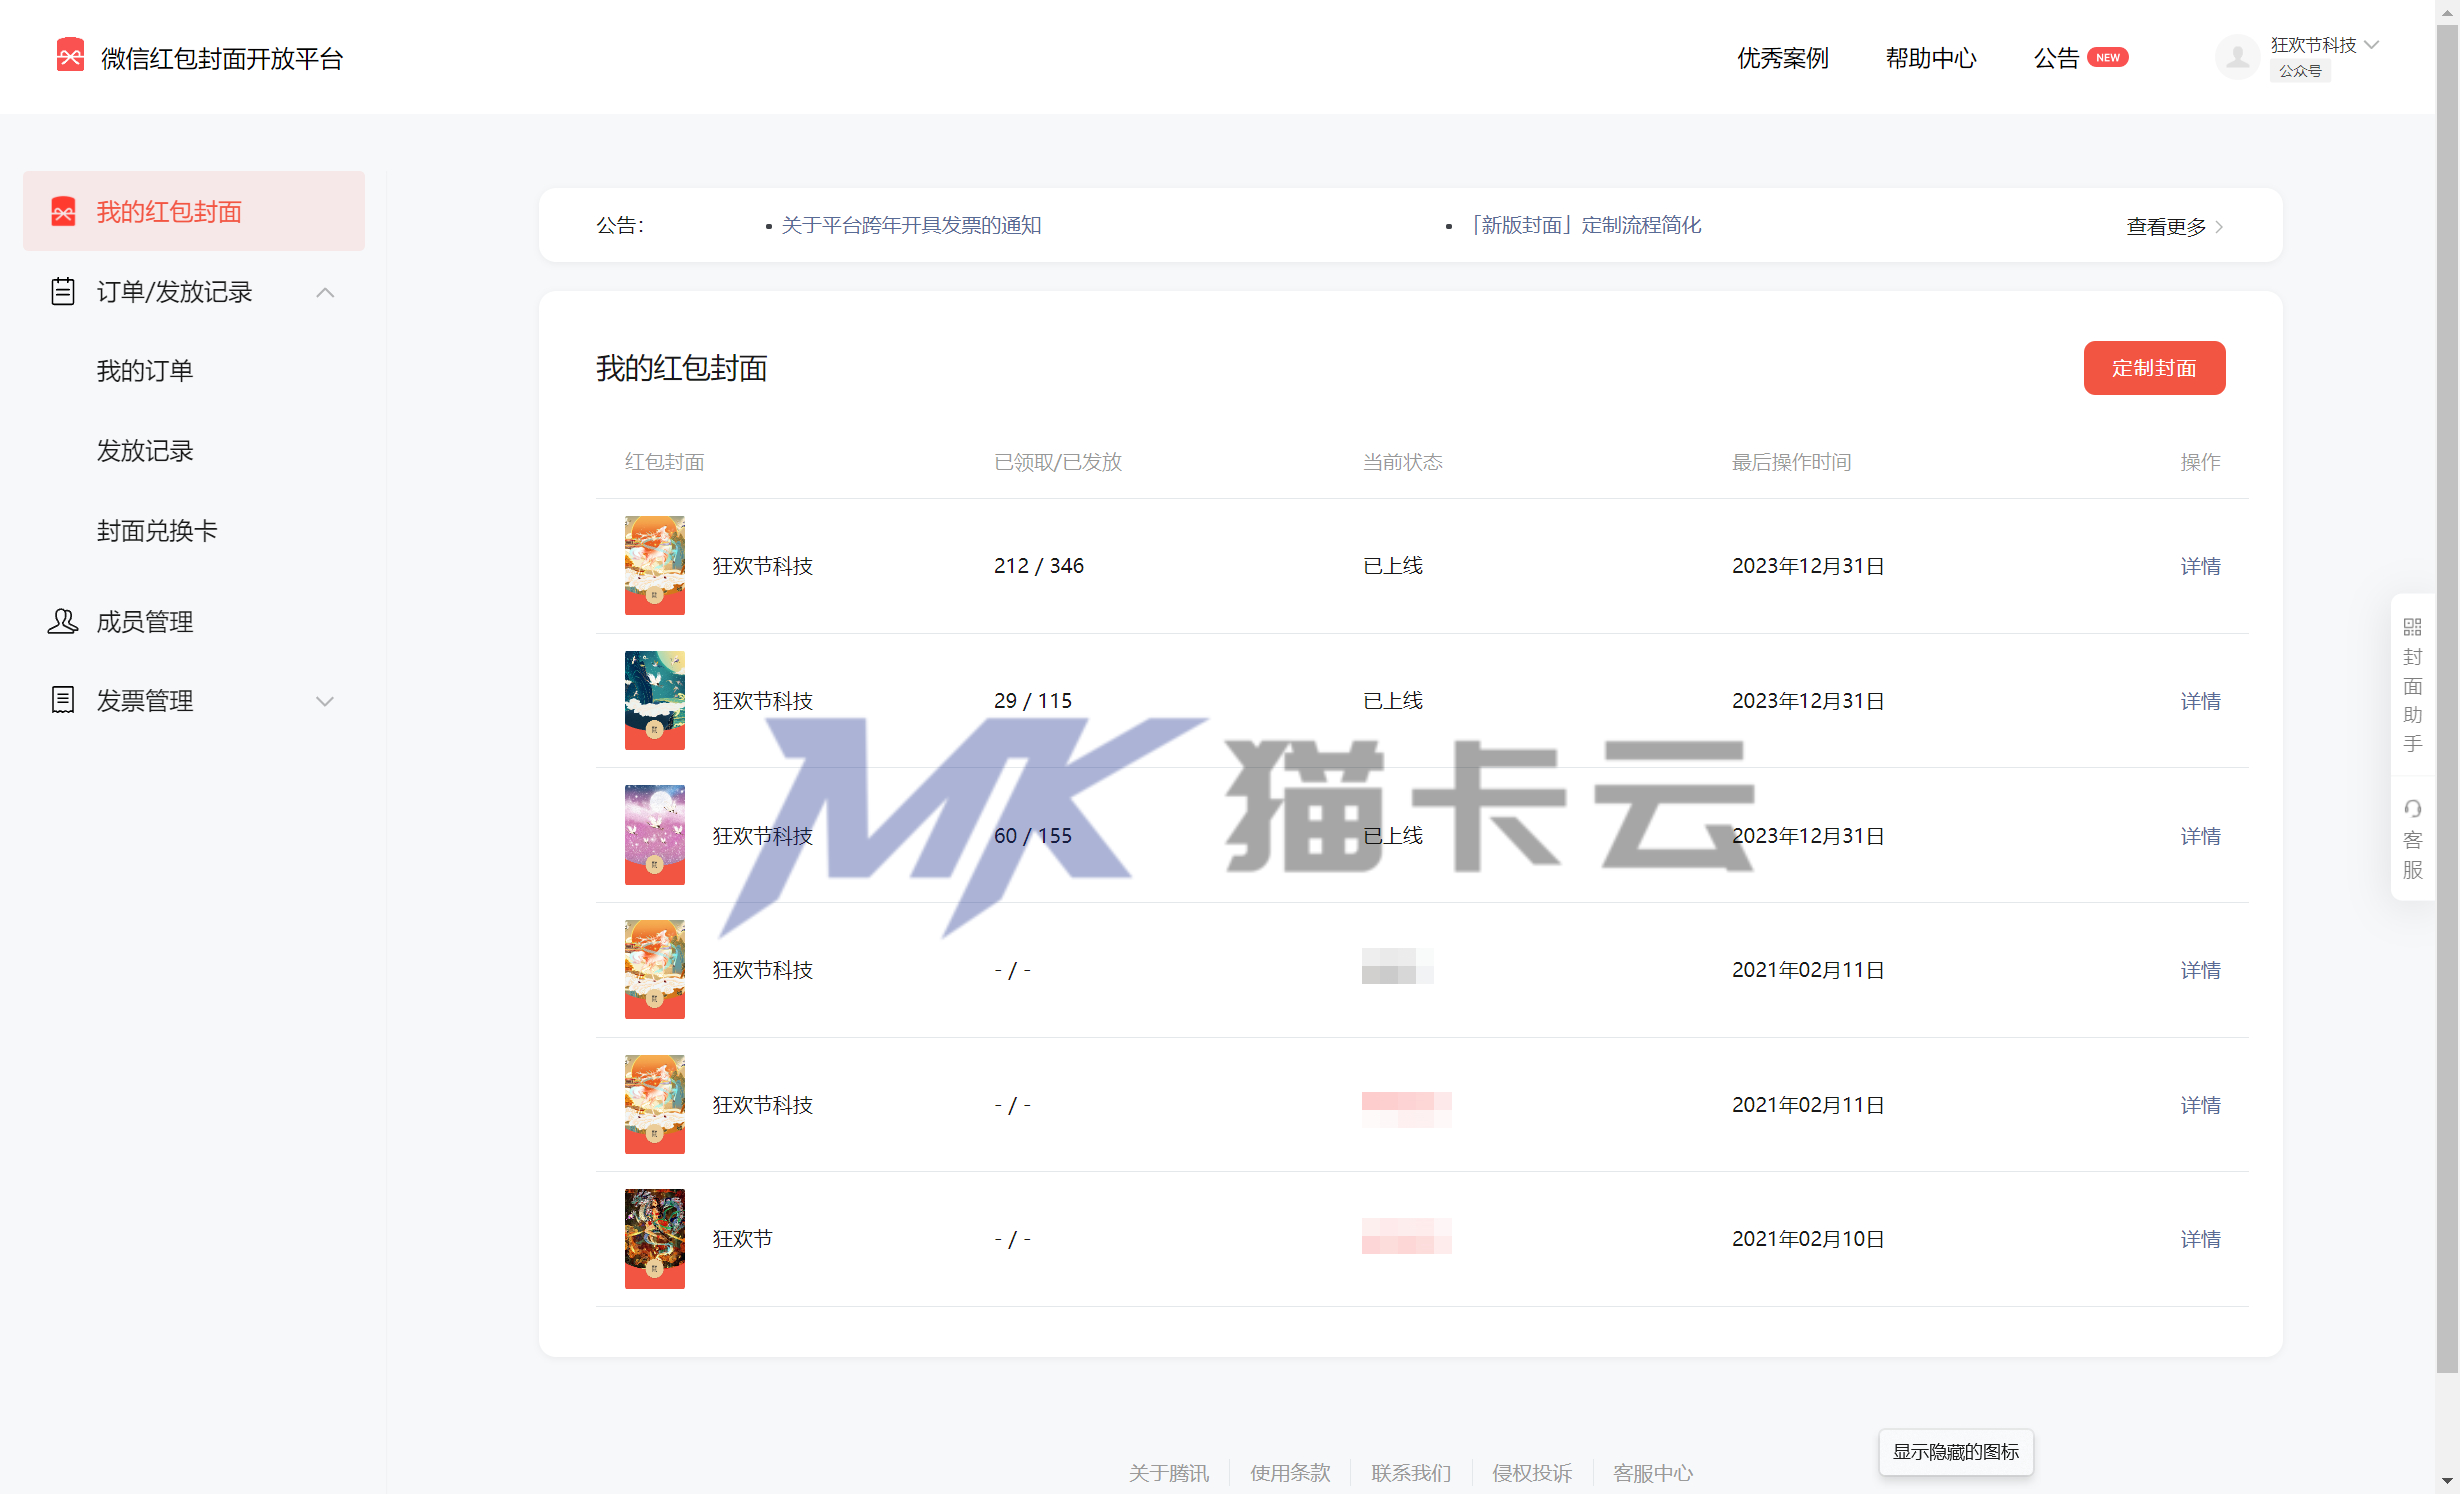Open the 狂欢节科技 account dropdown arrow
The height and width of the screenshot is (1494, 2460).
(2372, 44)
